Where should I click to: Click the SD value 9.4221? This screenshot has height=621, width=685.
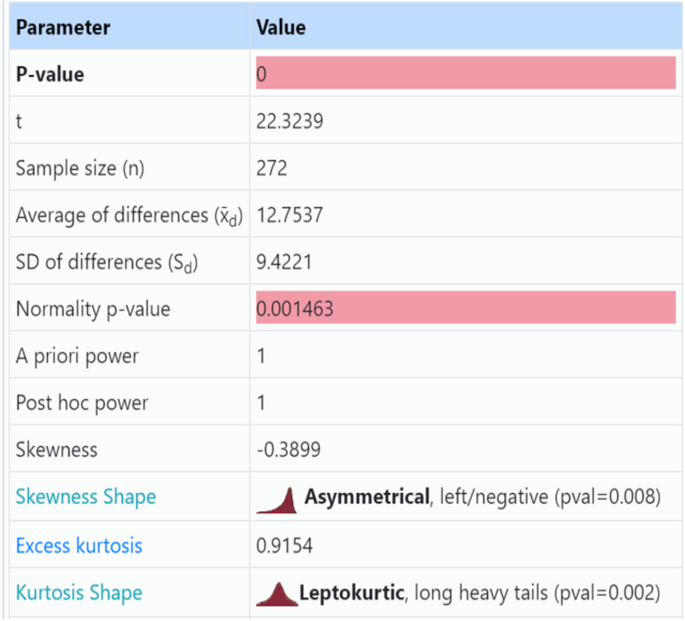click(x=284, y=262)
